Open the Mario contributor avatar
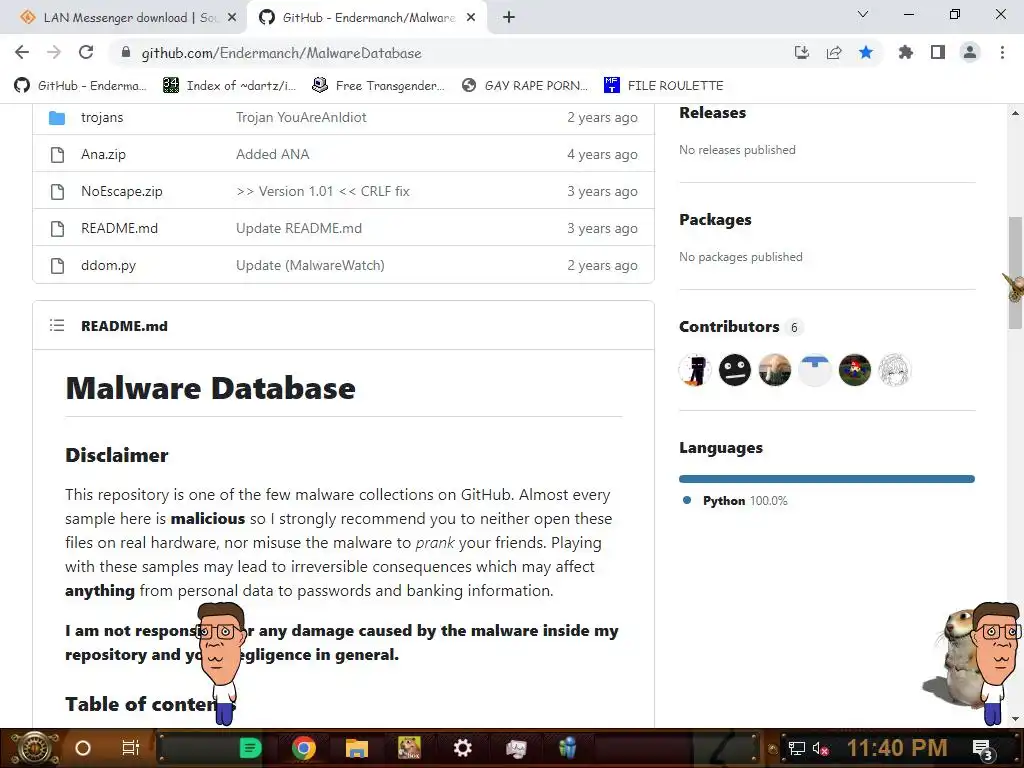Screen dimensions: 1024x768 854,370
